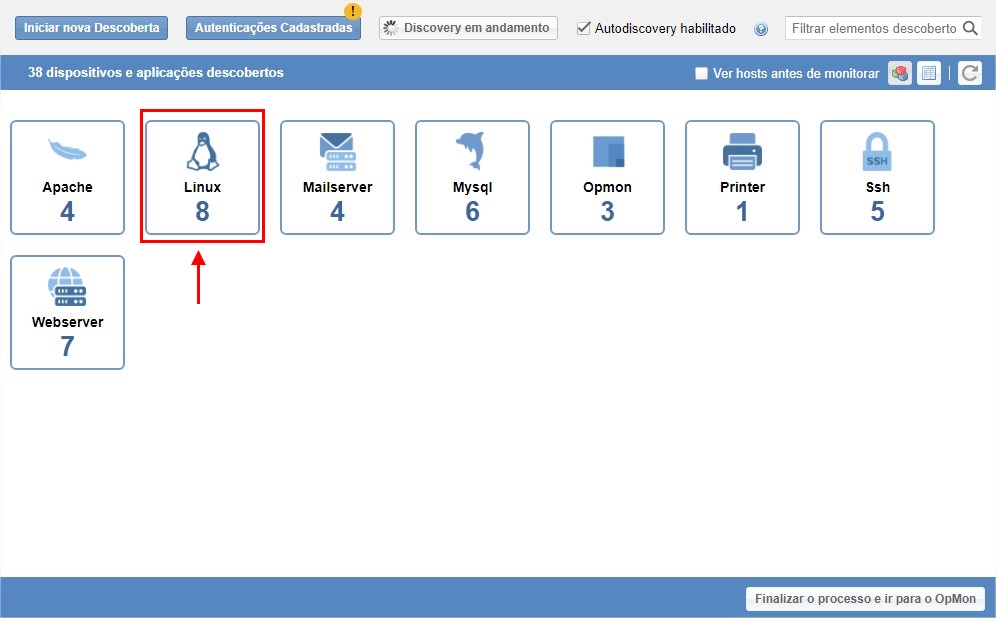Viewport: 996px width, 618px height.
Task: Click the blue help question icon
Action: [x=761, y=29]
